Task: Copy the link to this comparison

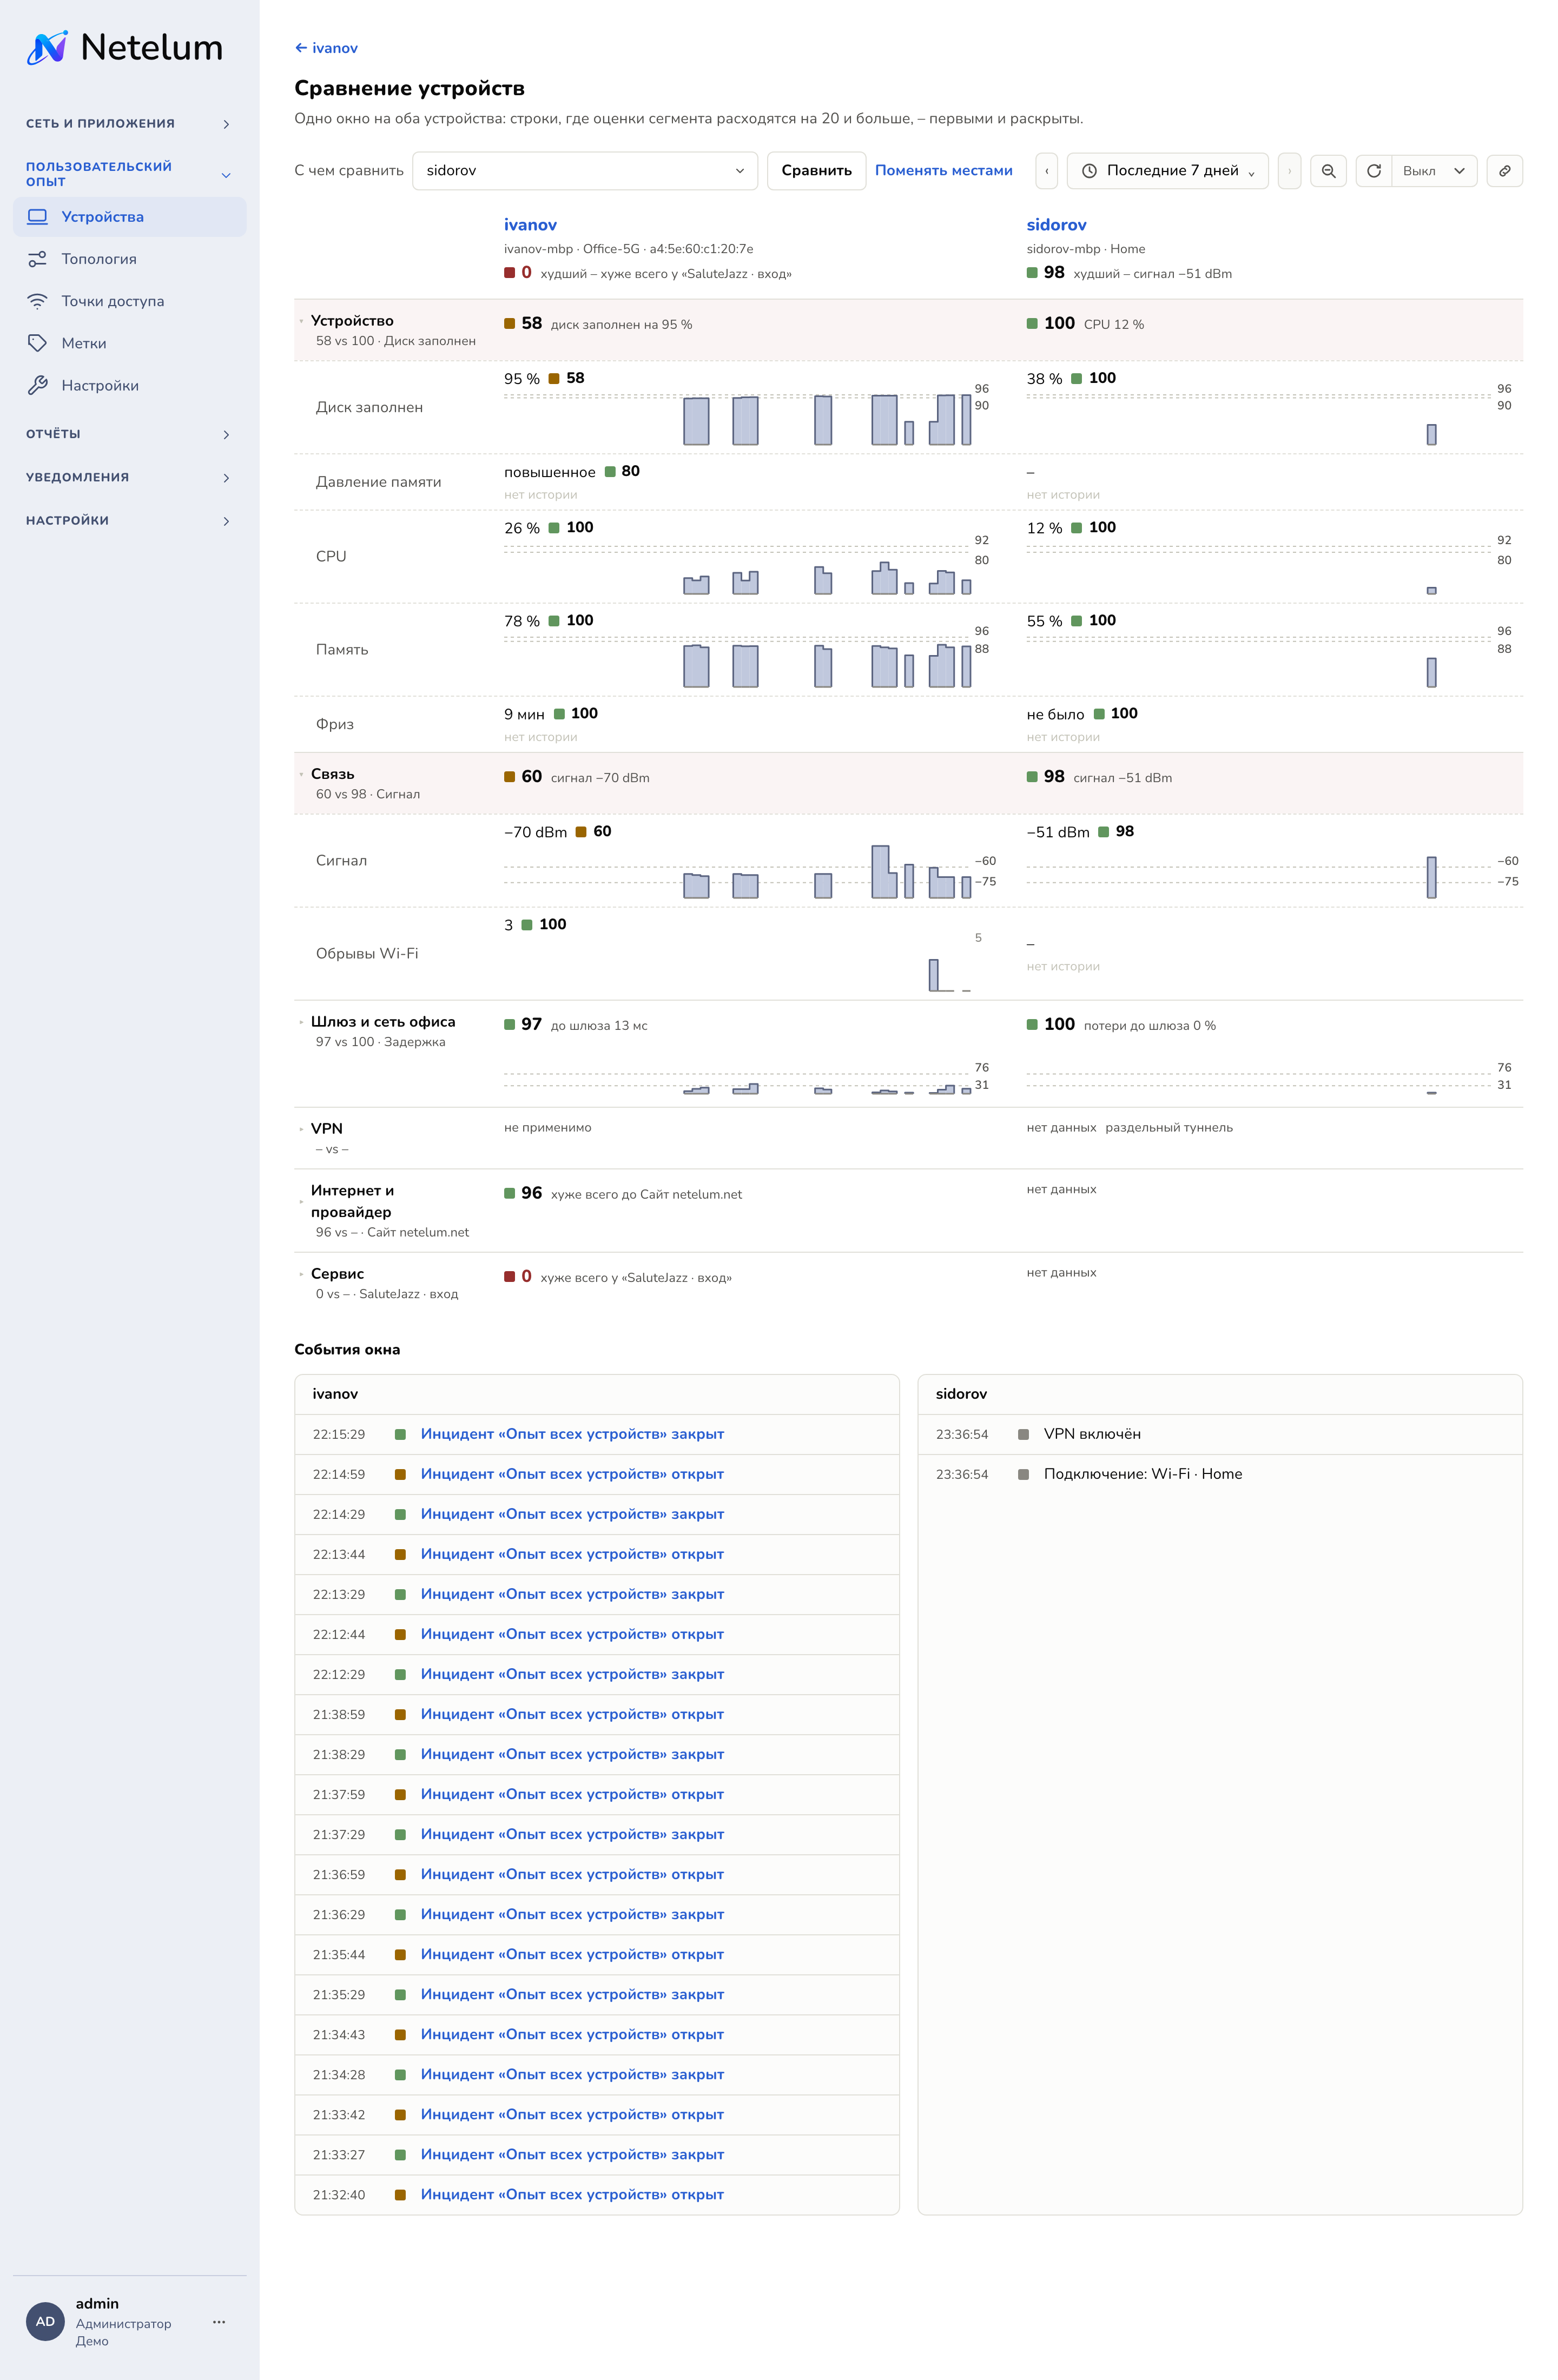Action: point(1504,171)
